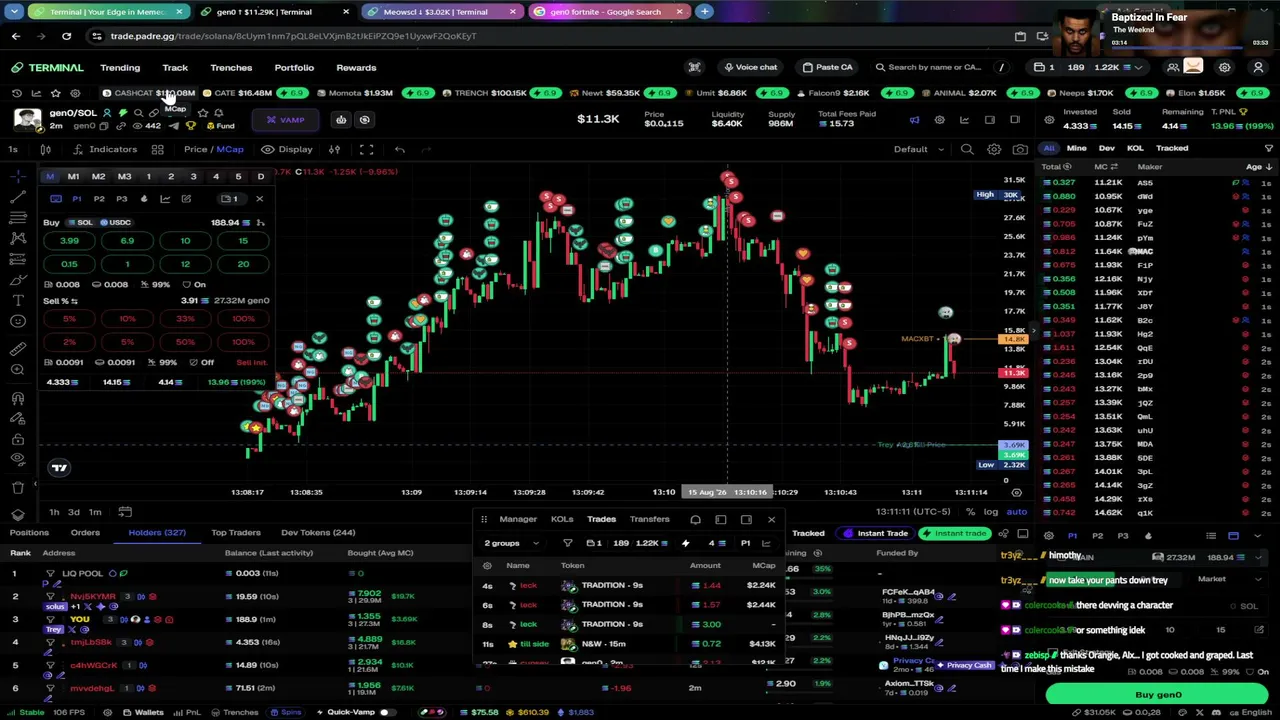This screenshot has height=720, width=1280.
Task: Switch to Dev Tokens tab
Action: [x=318, y=533]
